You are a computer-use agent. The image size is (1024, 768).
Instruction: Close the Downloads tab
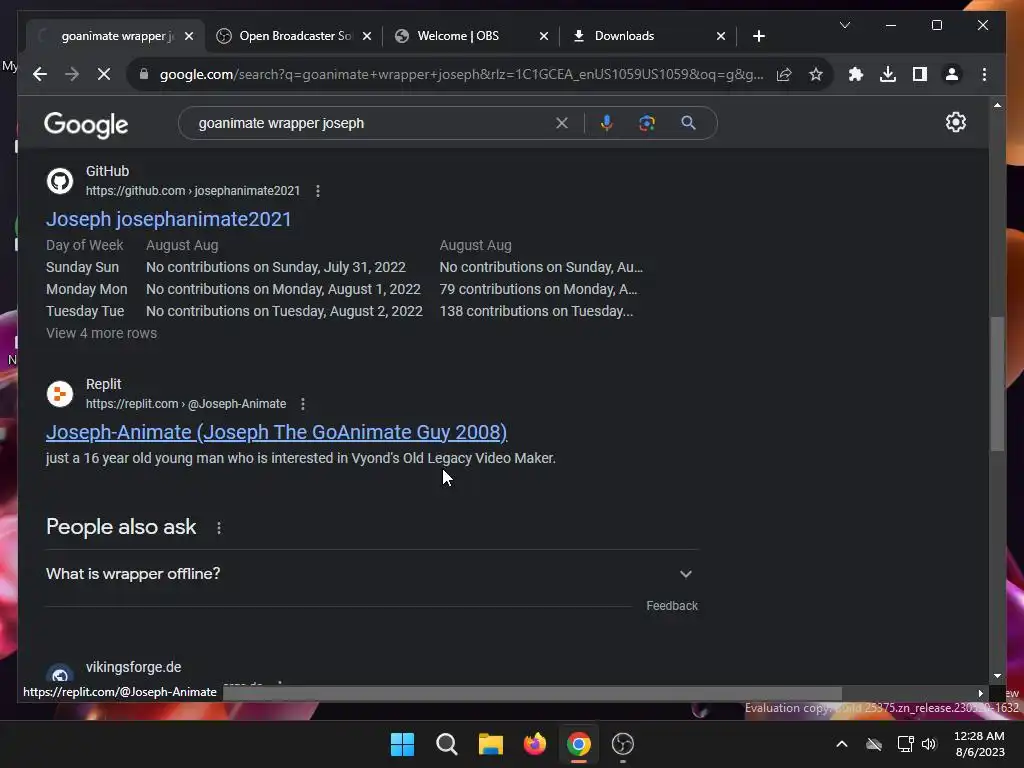pos(720,36)
